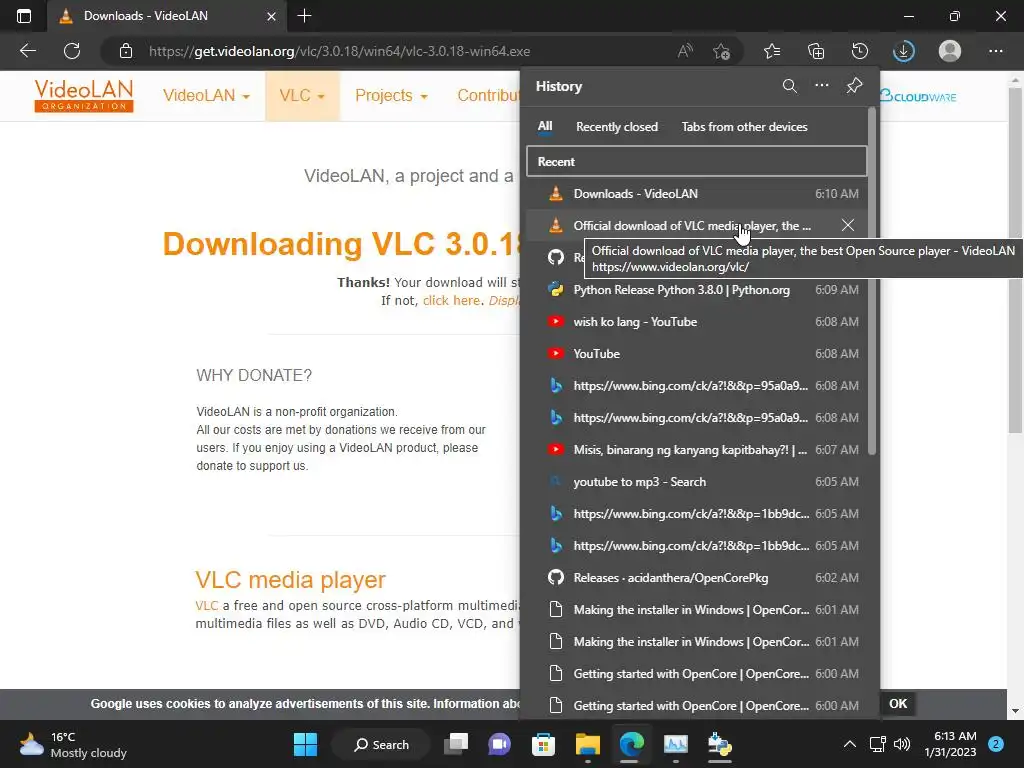Open 'youtube to mp3 - Search' history entry
The width and height of the screenshot is (1024, 768).
(697, 481)
